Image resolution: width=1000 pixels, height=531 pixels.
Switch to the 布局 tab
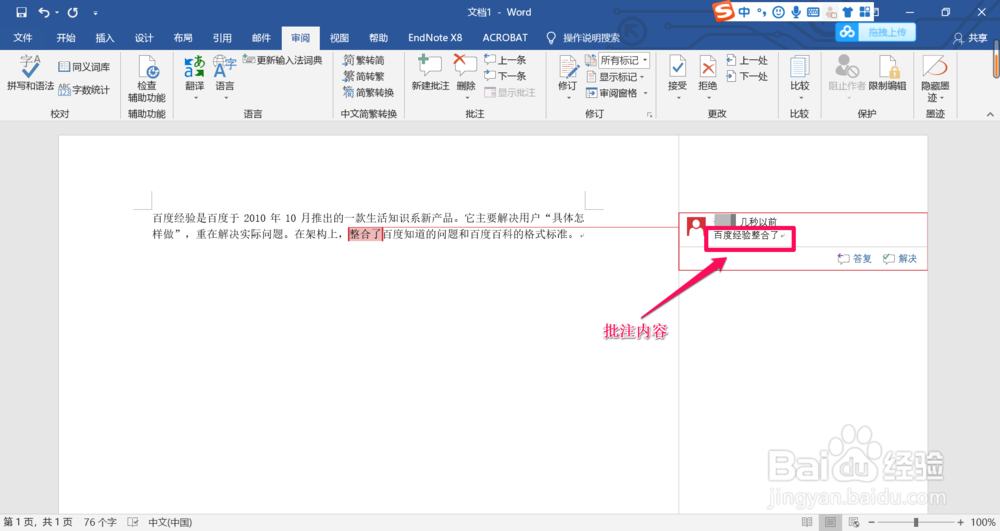click(x=183, y=38)
